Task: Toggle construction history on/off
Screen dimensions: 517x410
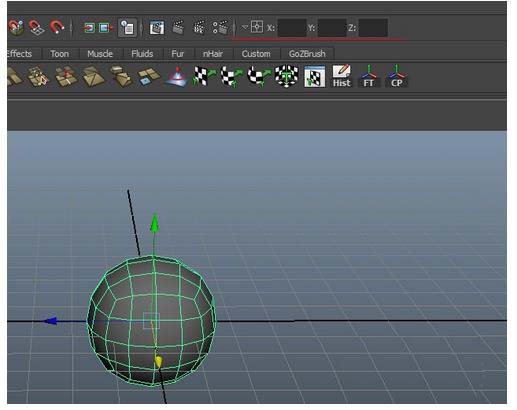Action: [x=127, y=27]
